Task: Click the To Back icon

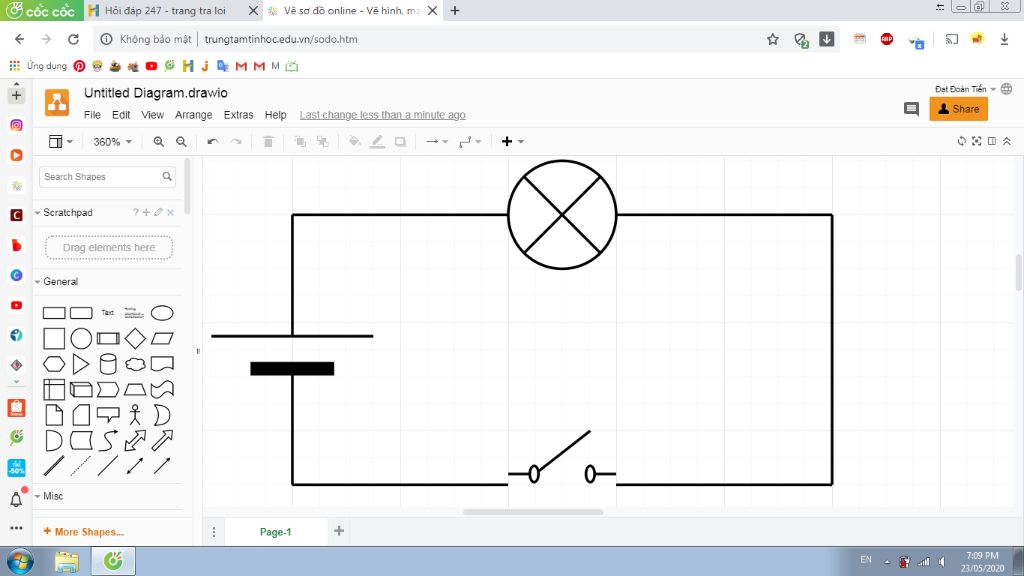Action: pyautogui.click(x=323, y=142)
